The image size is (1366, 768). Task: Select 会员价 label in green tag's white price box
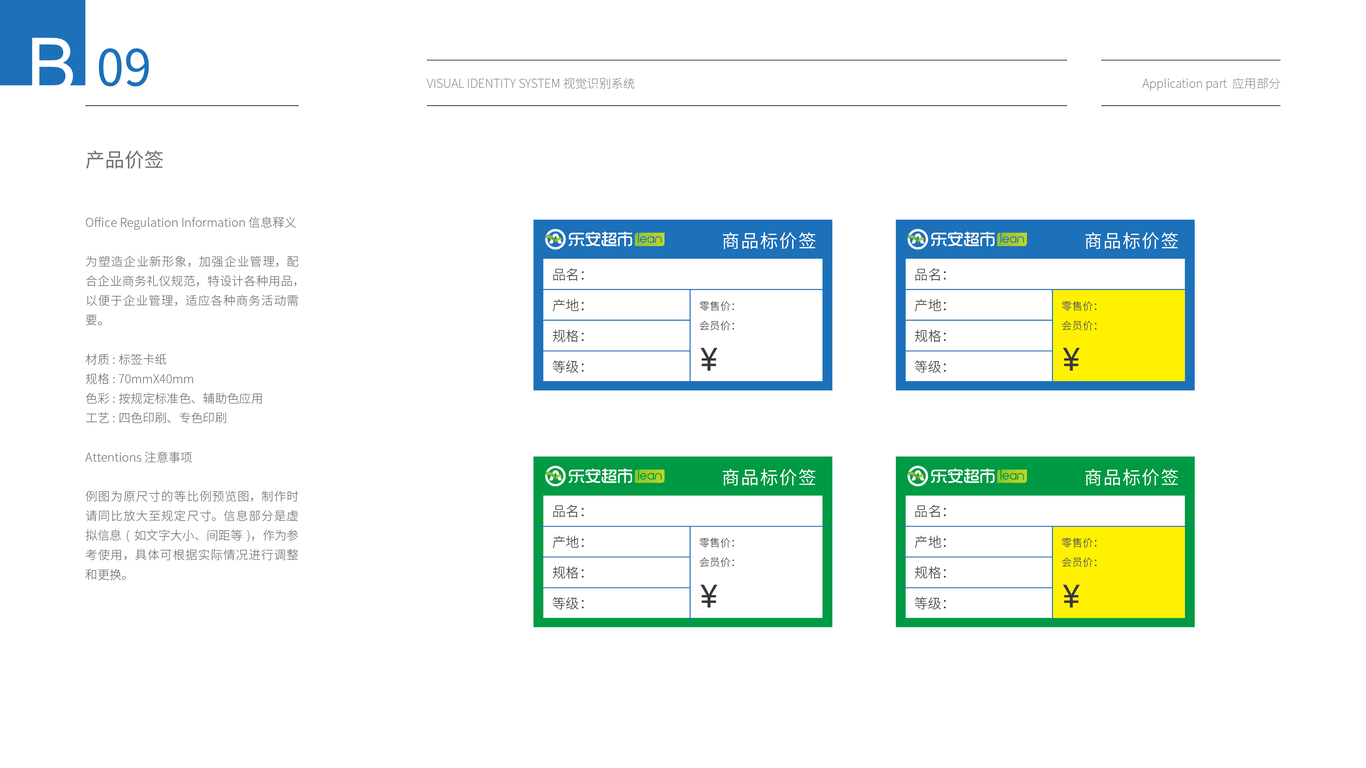pyautogui.click(x=716, y=563)
